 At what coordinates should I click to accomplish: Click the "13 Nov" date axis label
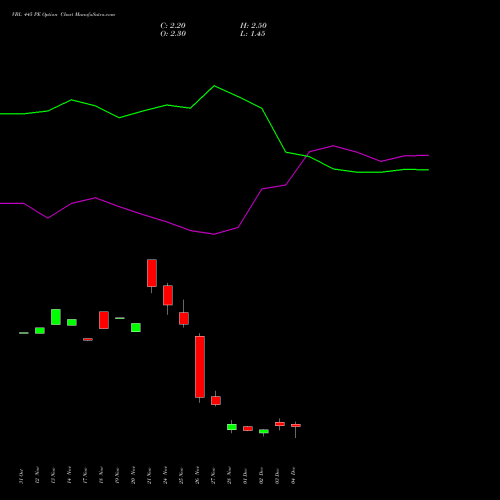[53, 475]
